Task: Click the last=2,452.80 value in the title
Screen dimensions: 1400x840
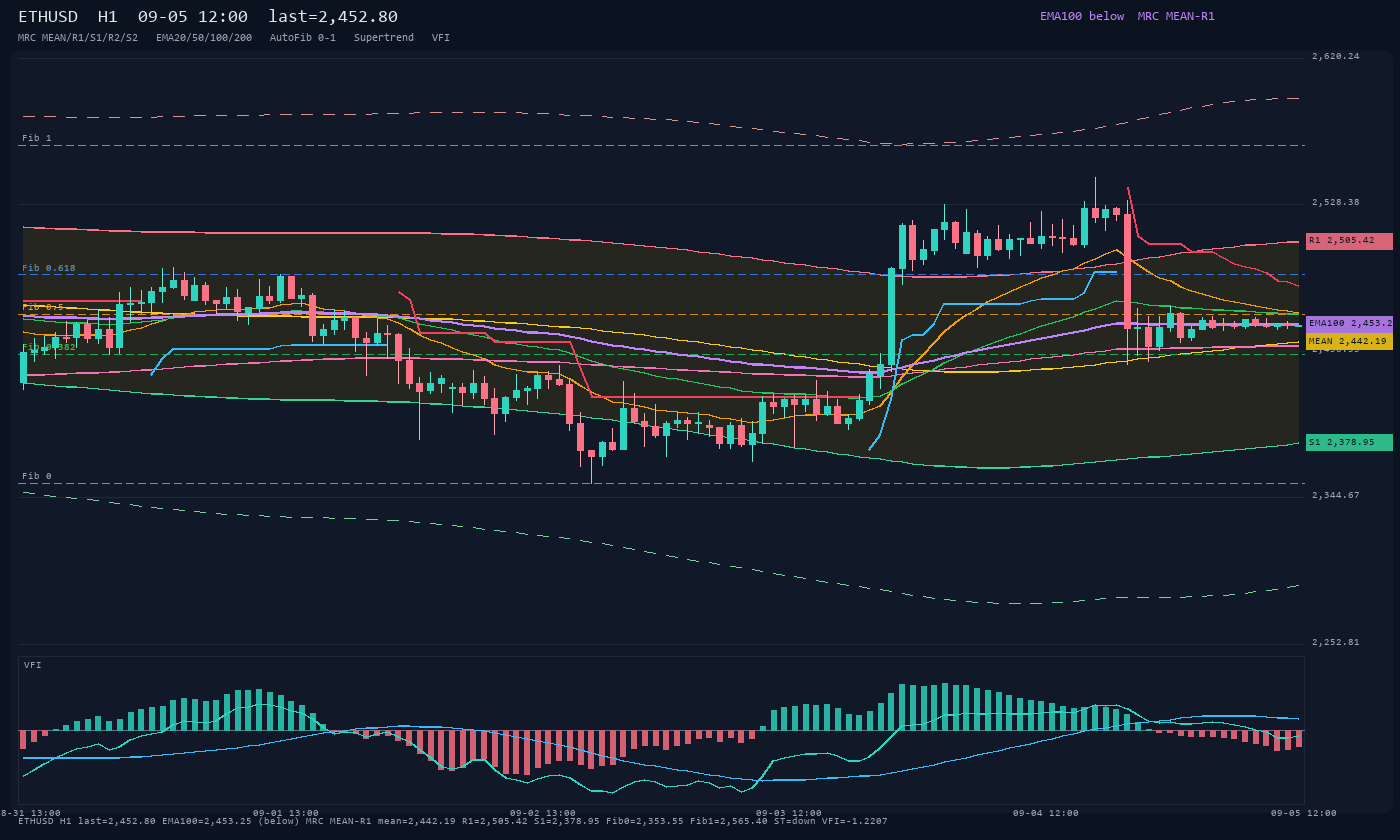Action: click(x=333, y=17)
